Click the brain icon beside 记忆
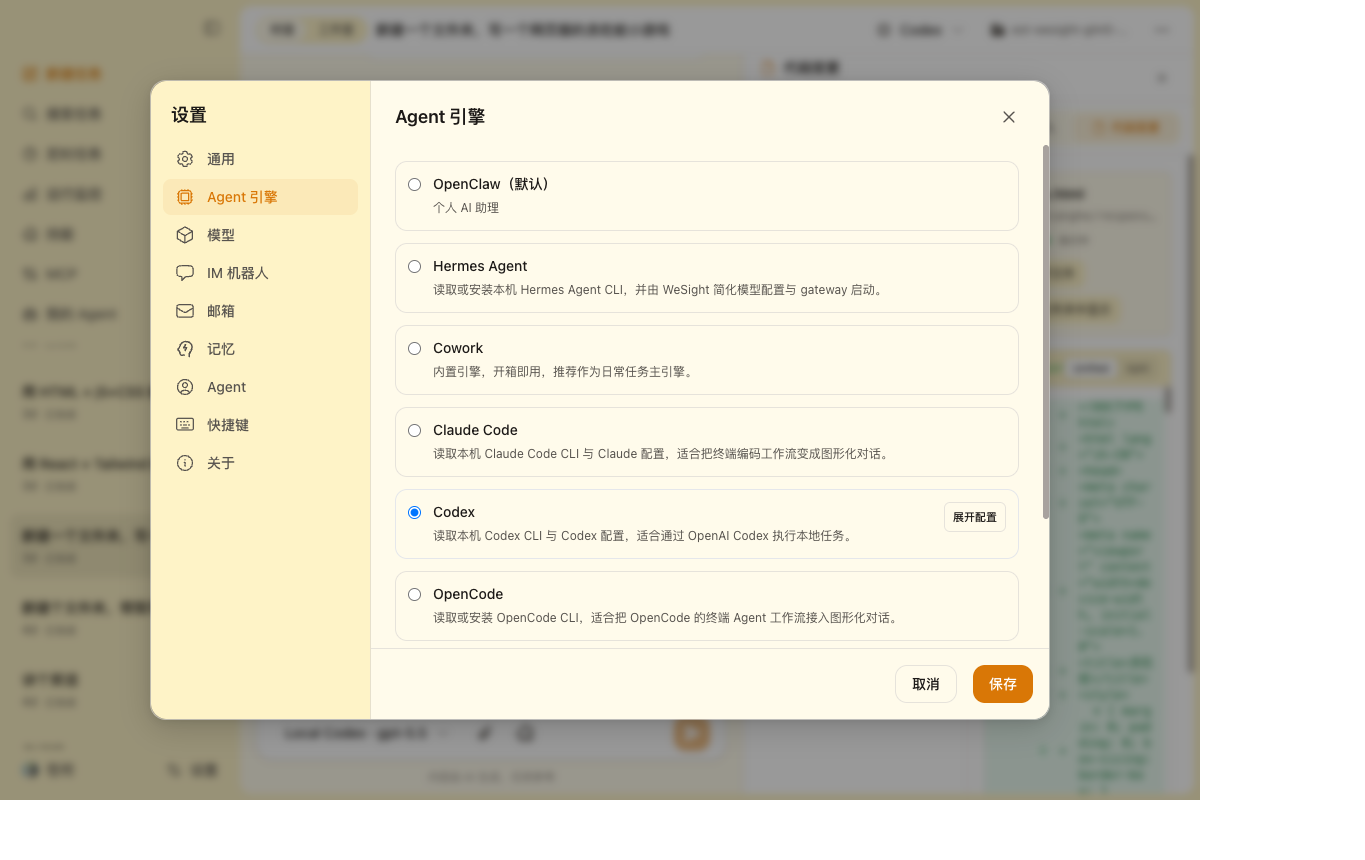Viewport: 1365px width, 860px height. tap(185, 349)
